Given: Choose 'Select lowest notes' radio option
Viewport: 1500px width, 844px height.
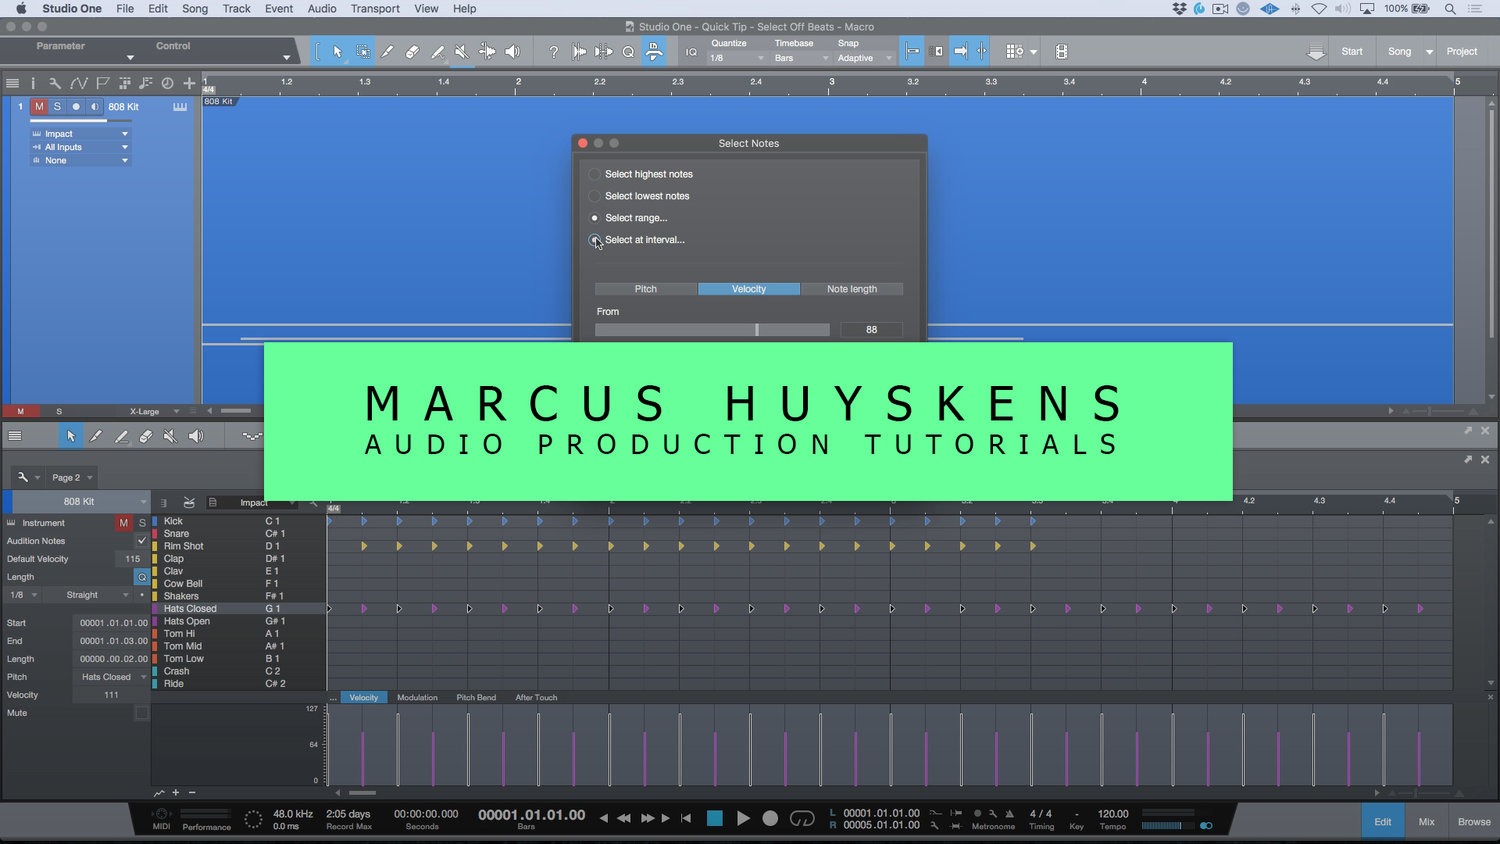Looking at the screenshot, I should (x=595, y=196).
